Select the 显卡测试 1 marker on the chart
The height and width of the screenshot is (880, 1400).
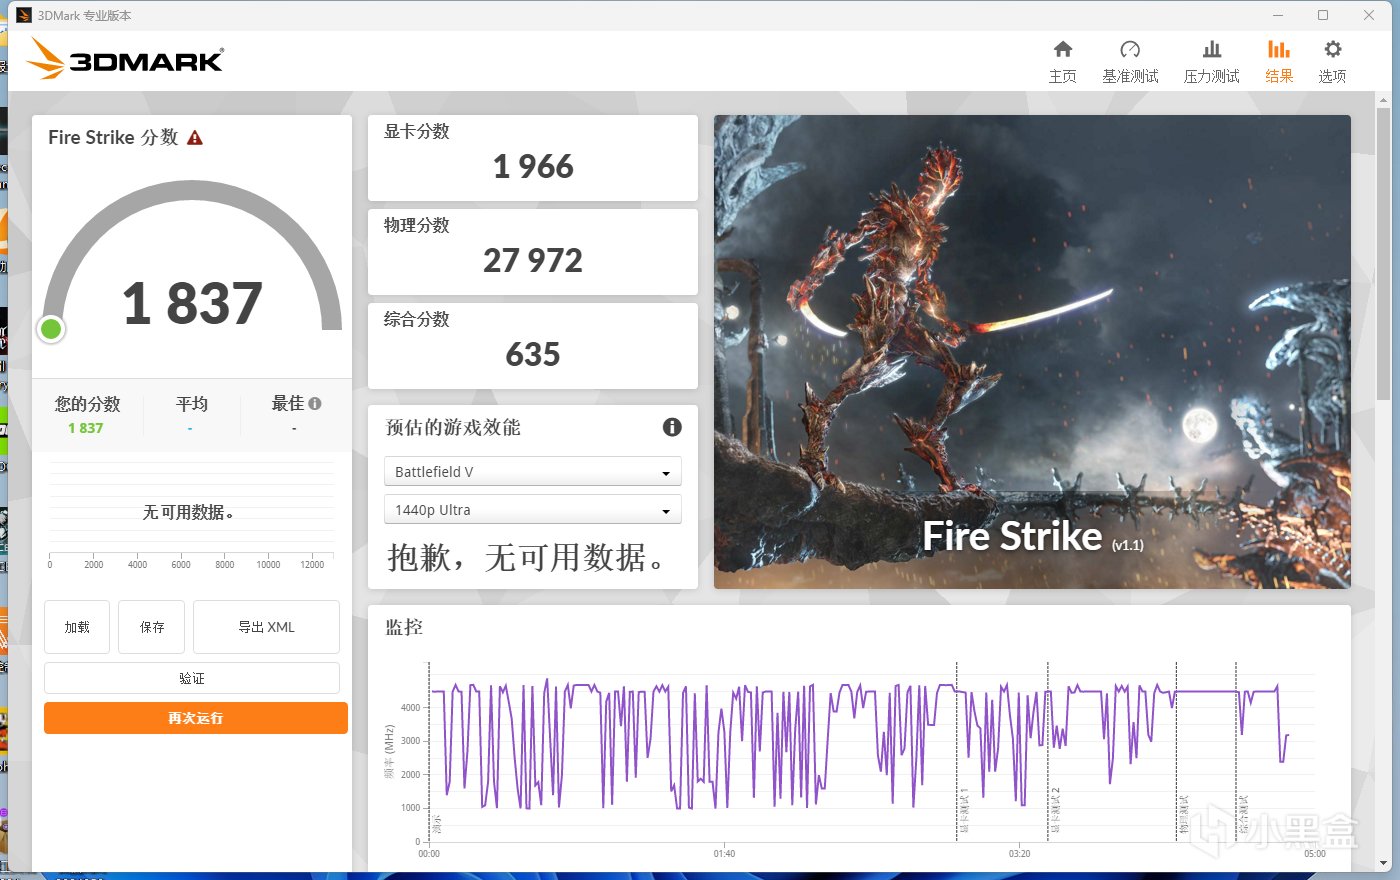[965, 811]
